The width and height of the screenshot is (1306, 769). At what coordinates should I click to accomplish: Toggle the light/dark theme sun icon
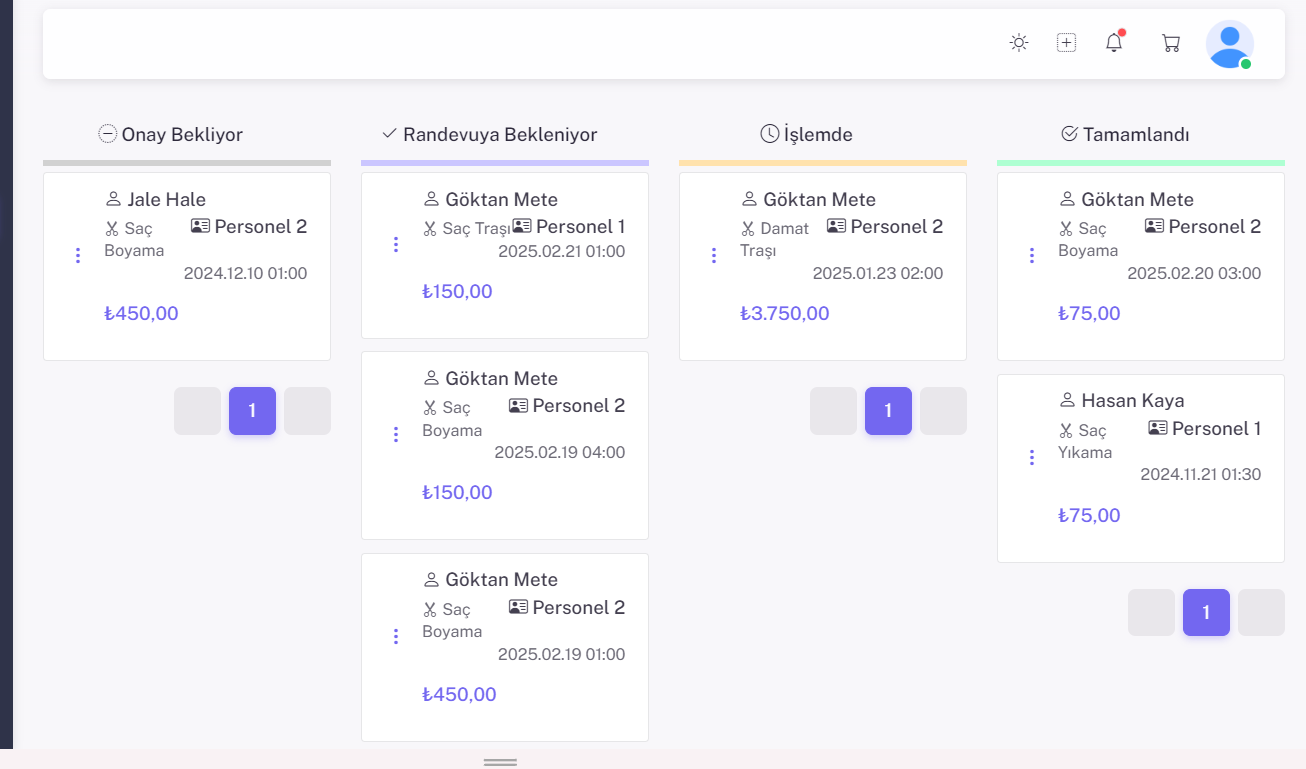pos(1018,43)
